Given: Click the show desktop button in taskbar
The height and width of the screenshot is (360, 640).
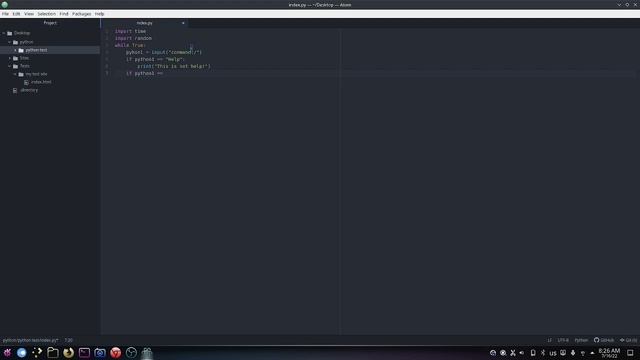Looking at the screenshot, I should click(x=630, y=353).
